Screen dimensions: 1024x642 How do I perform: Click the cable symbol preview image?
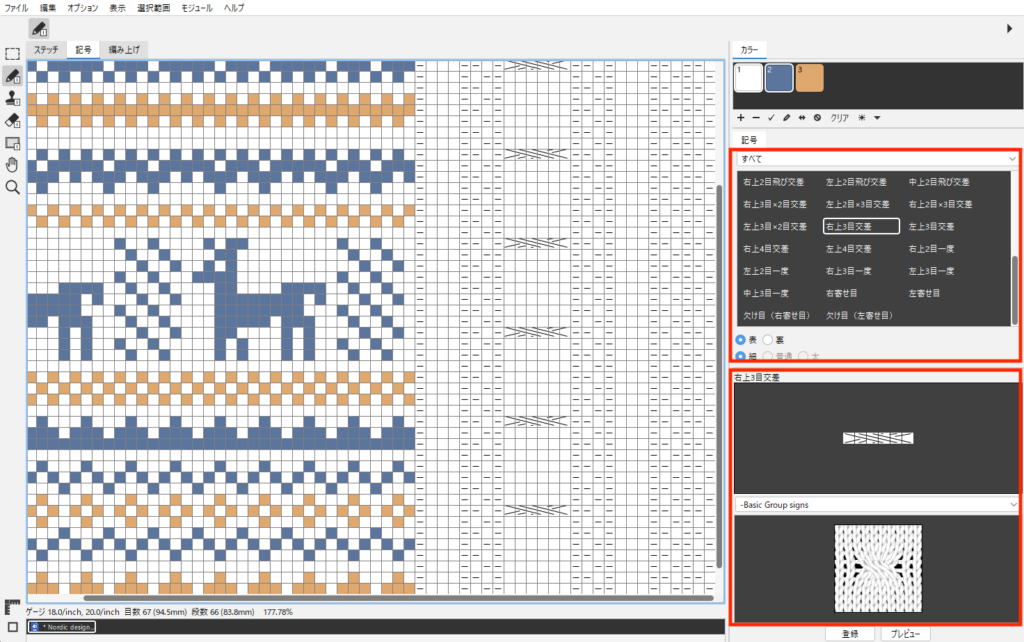tap(878, 438)
